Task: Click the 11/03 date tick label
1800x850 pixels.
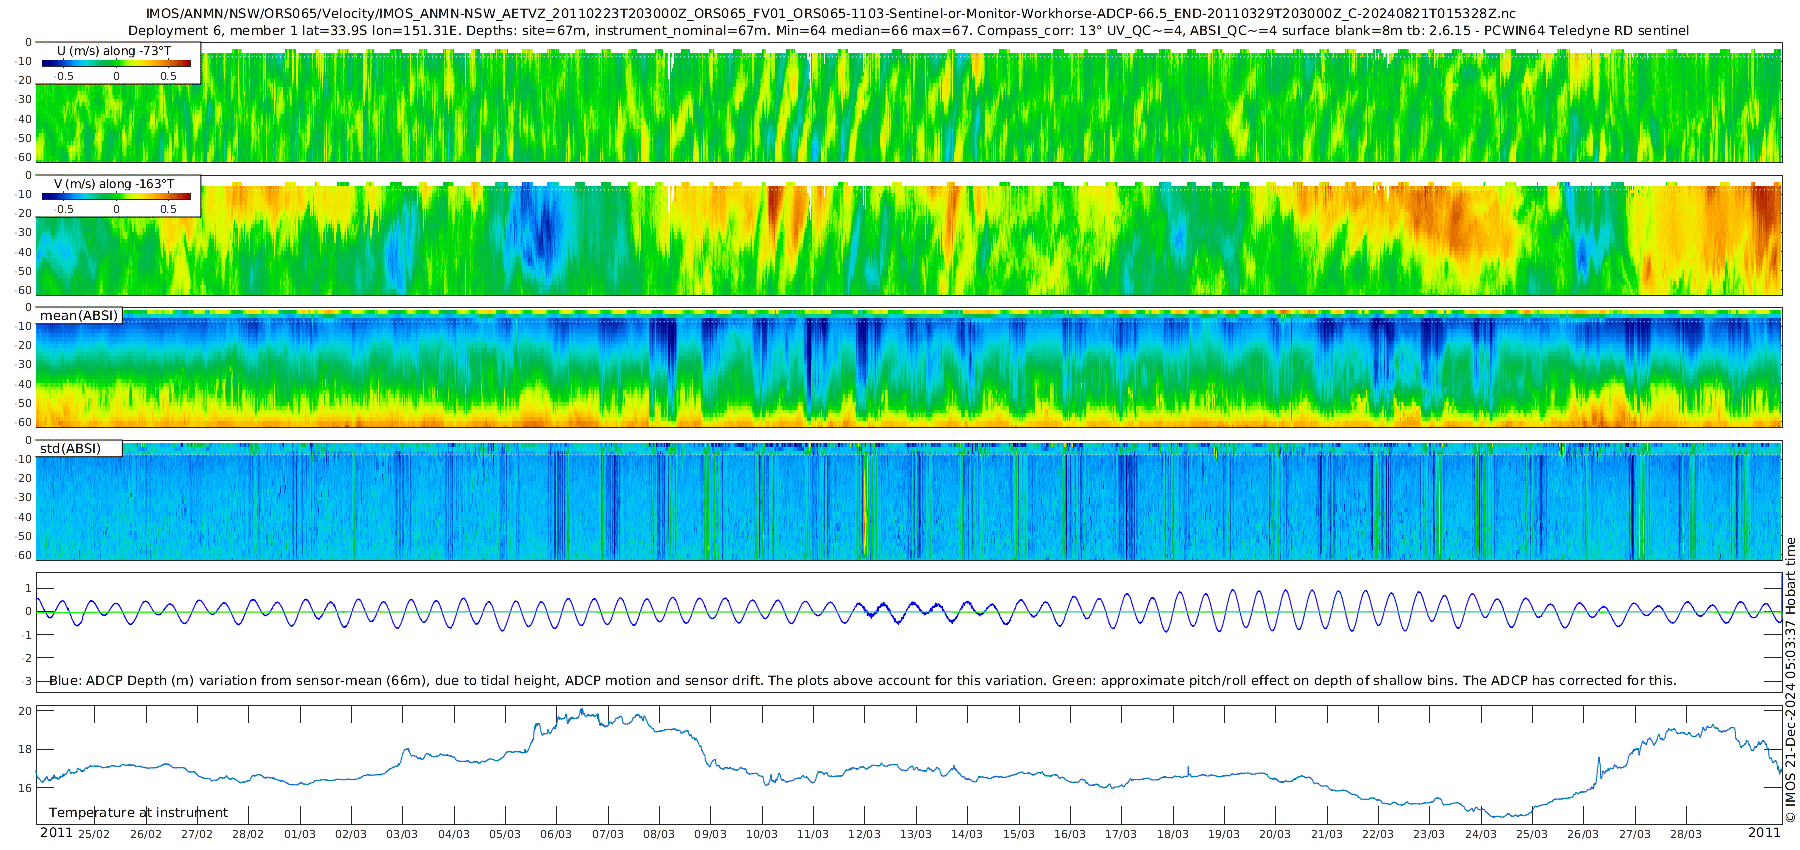Action: (x=813, y=834)
